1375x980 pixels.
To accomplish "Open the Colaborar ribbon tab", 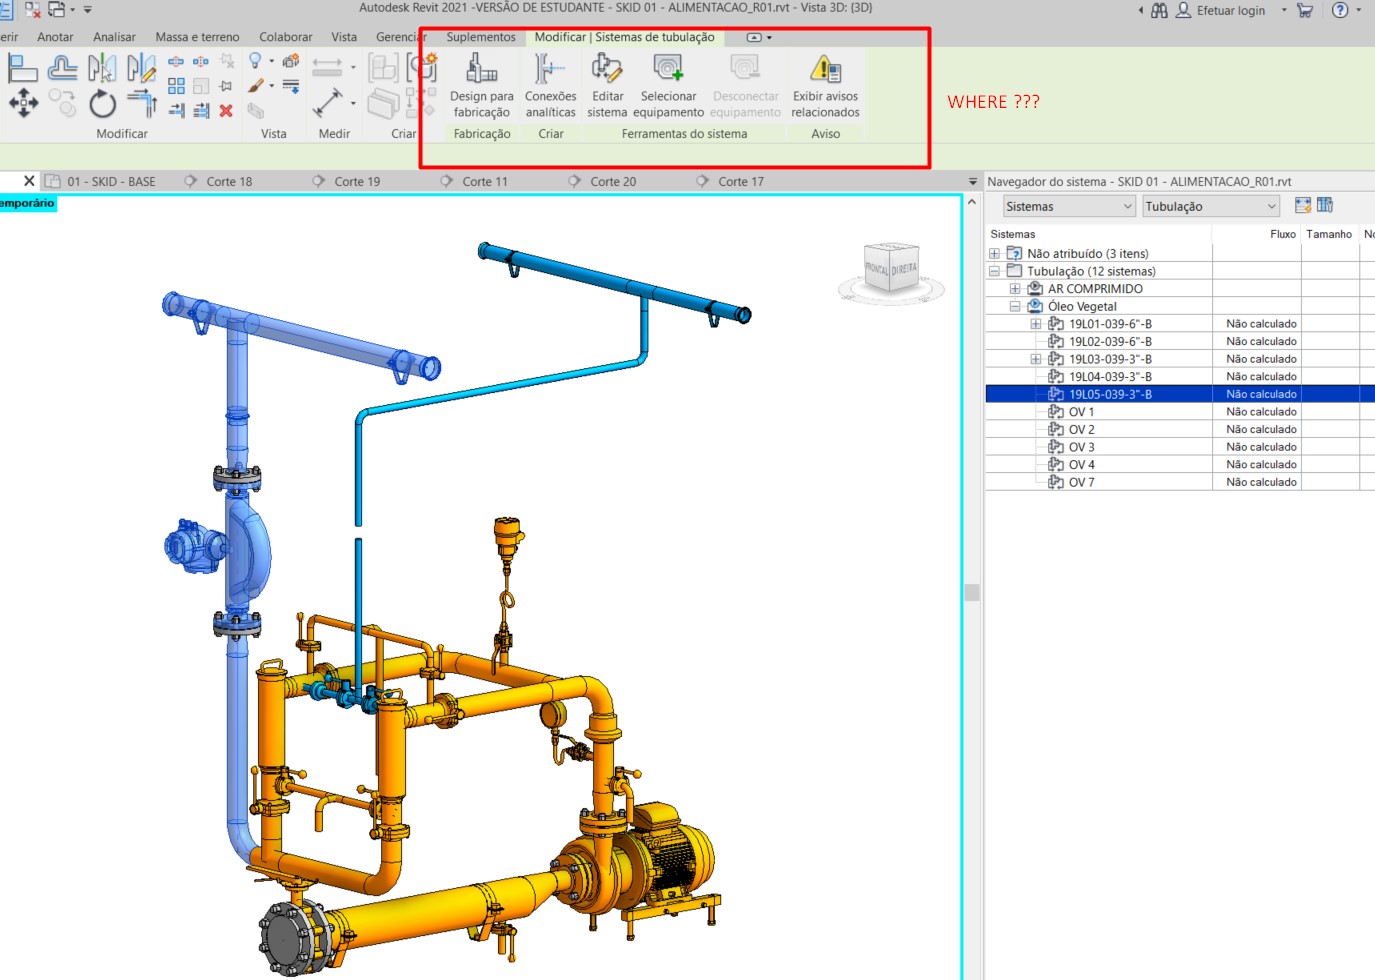I will click(x=286, y=37).
